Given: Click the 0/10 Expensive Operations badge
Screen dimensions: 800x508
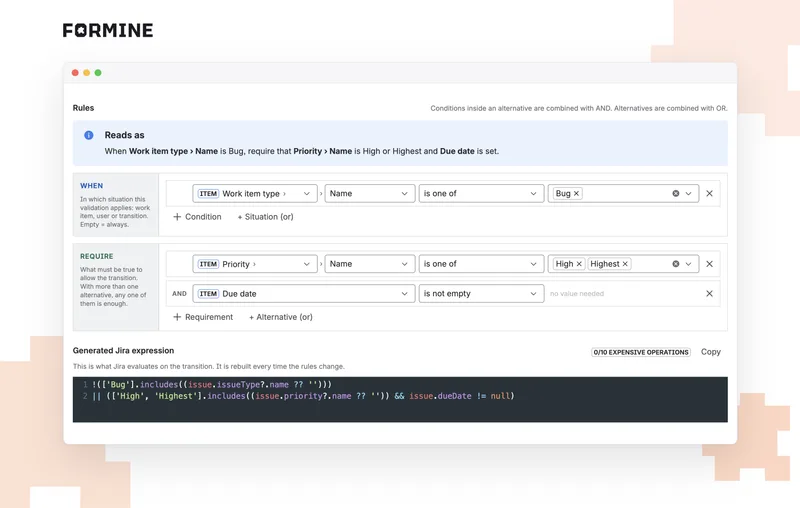Looking at the screenshot, I should (641, 352).
